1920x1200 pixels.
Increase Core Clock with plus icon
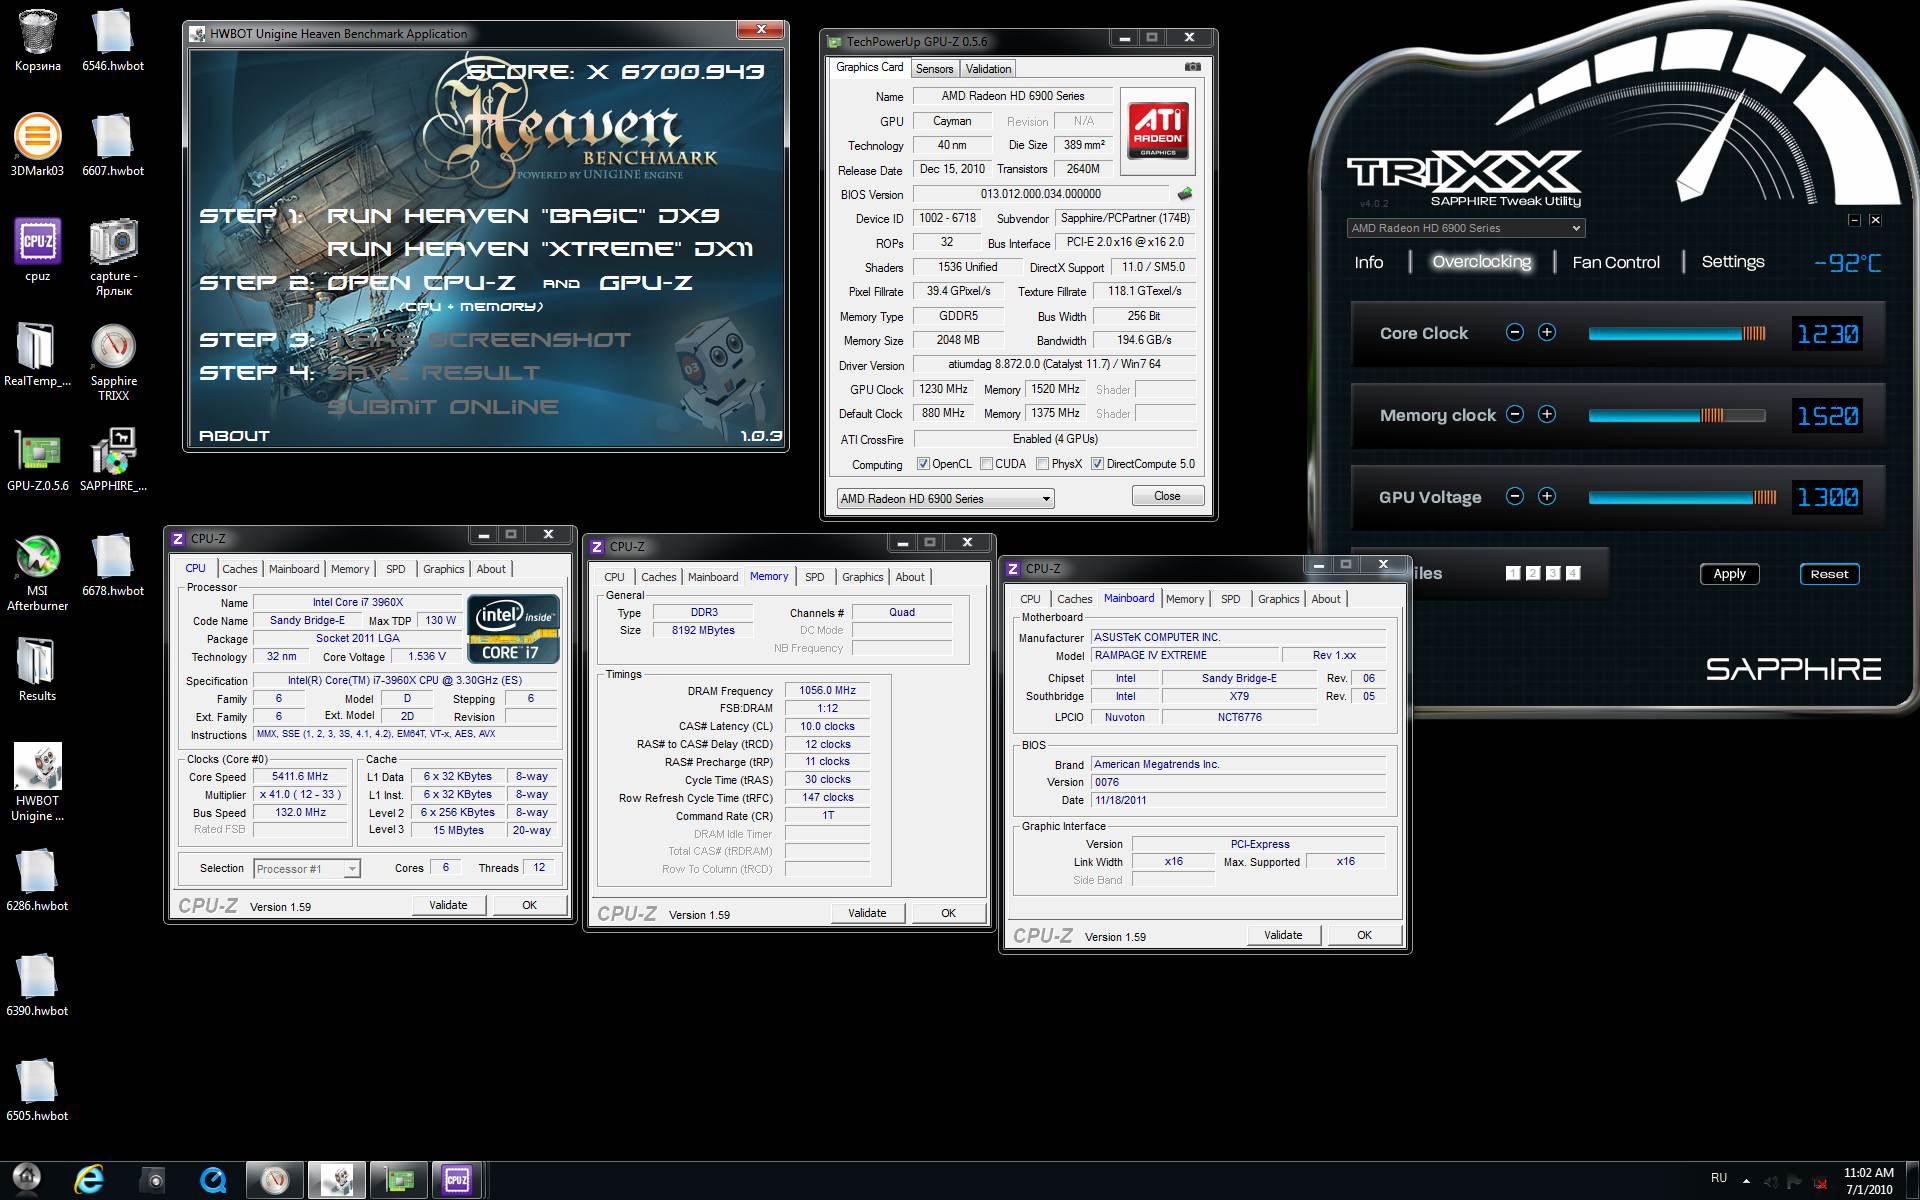coord(1546,332)
